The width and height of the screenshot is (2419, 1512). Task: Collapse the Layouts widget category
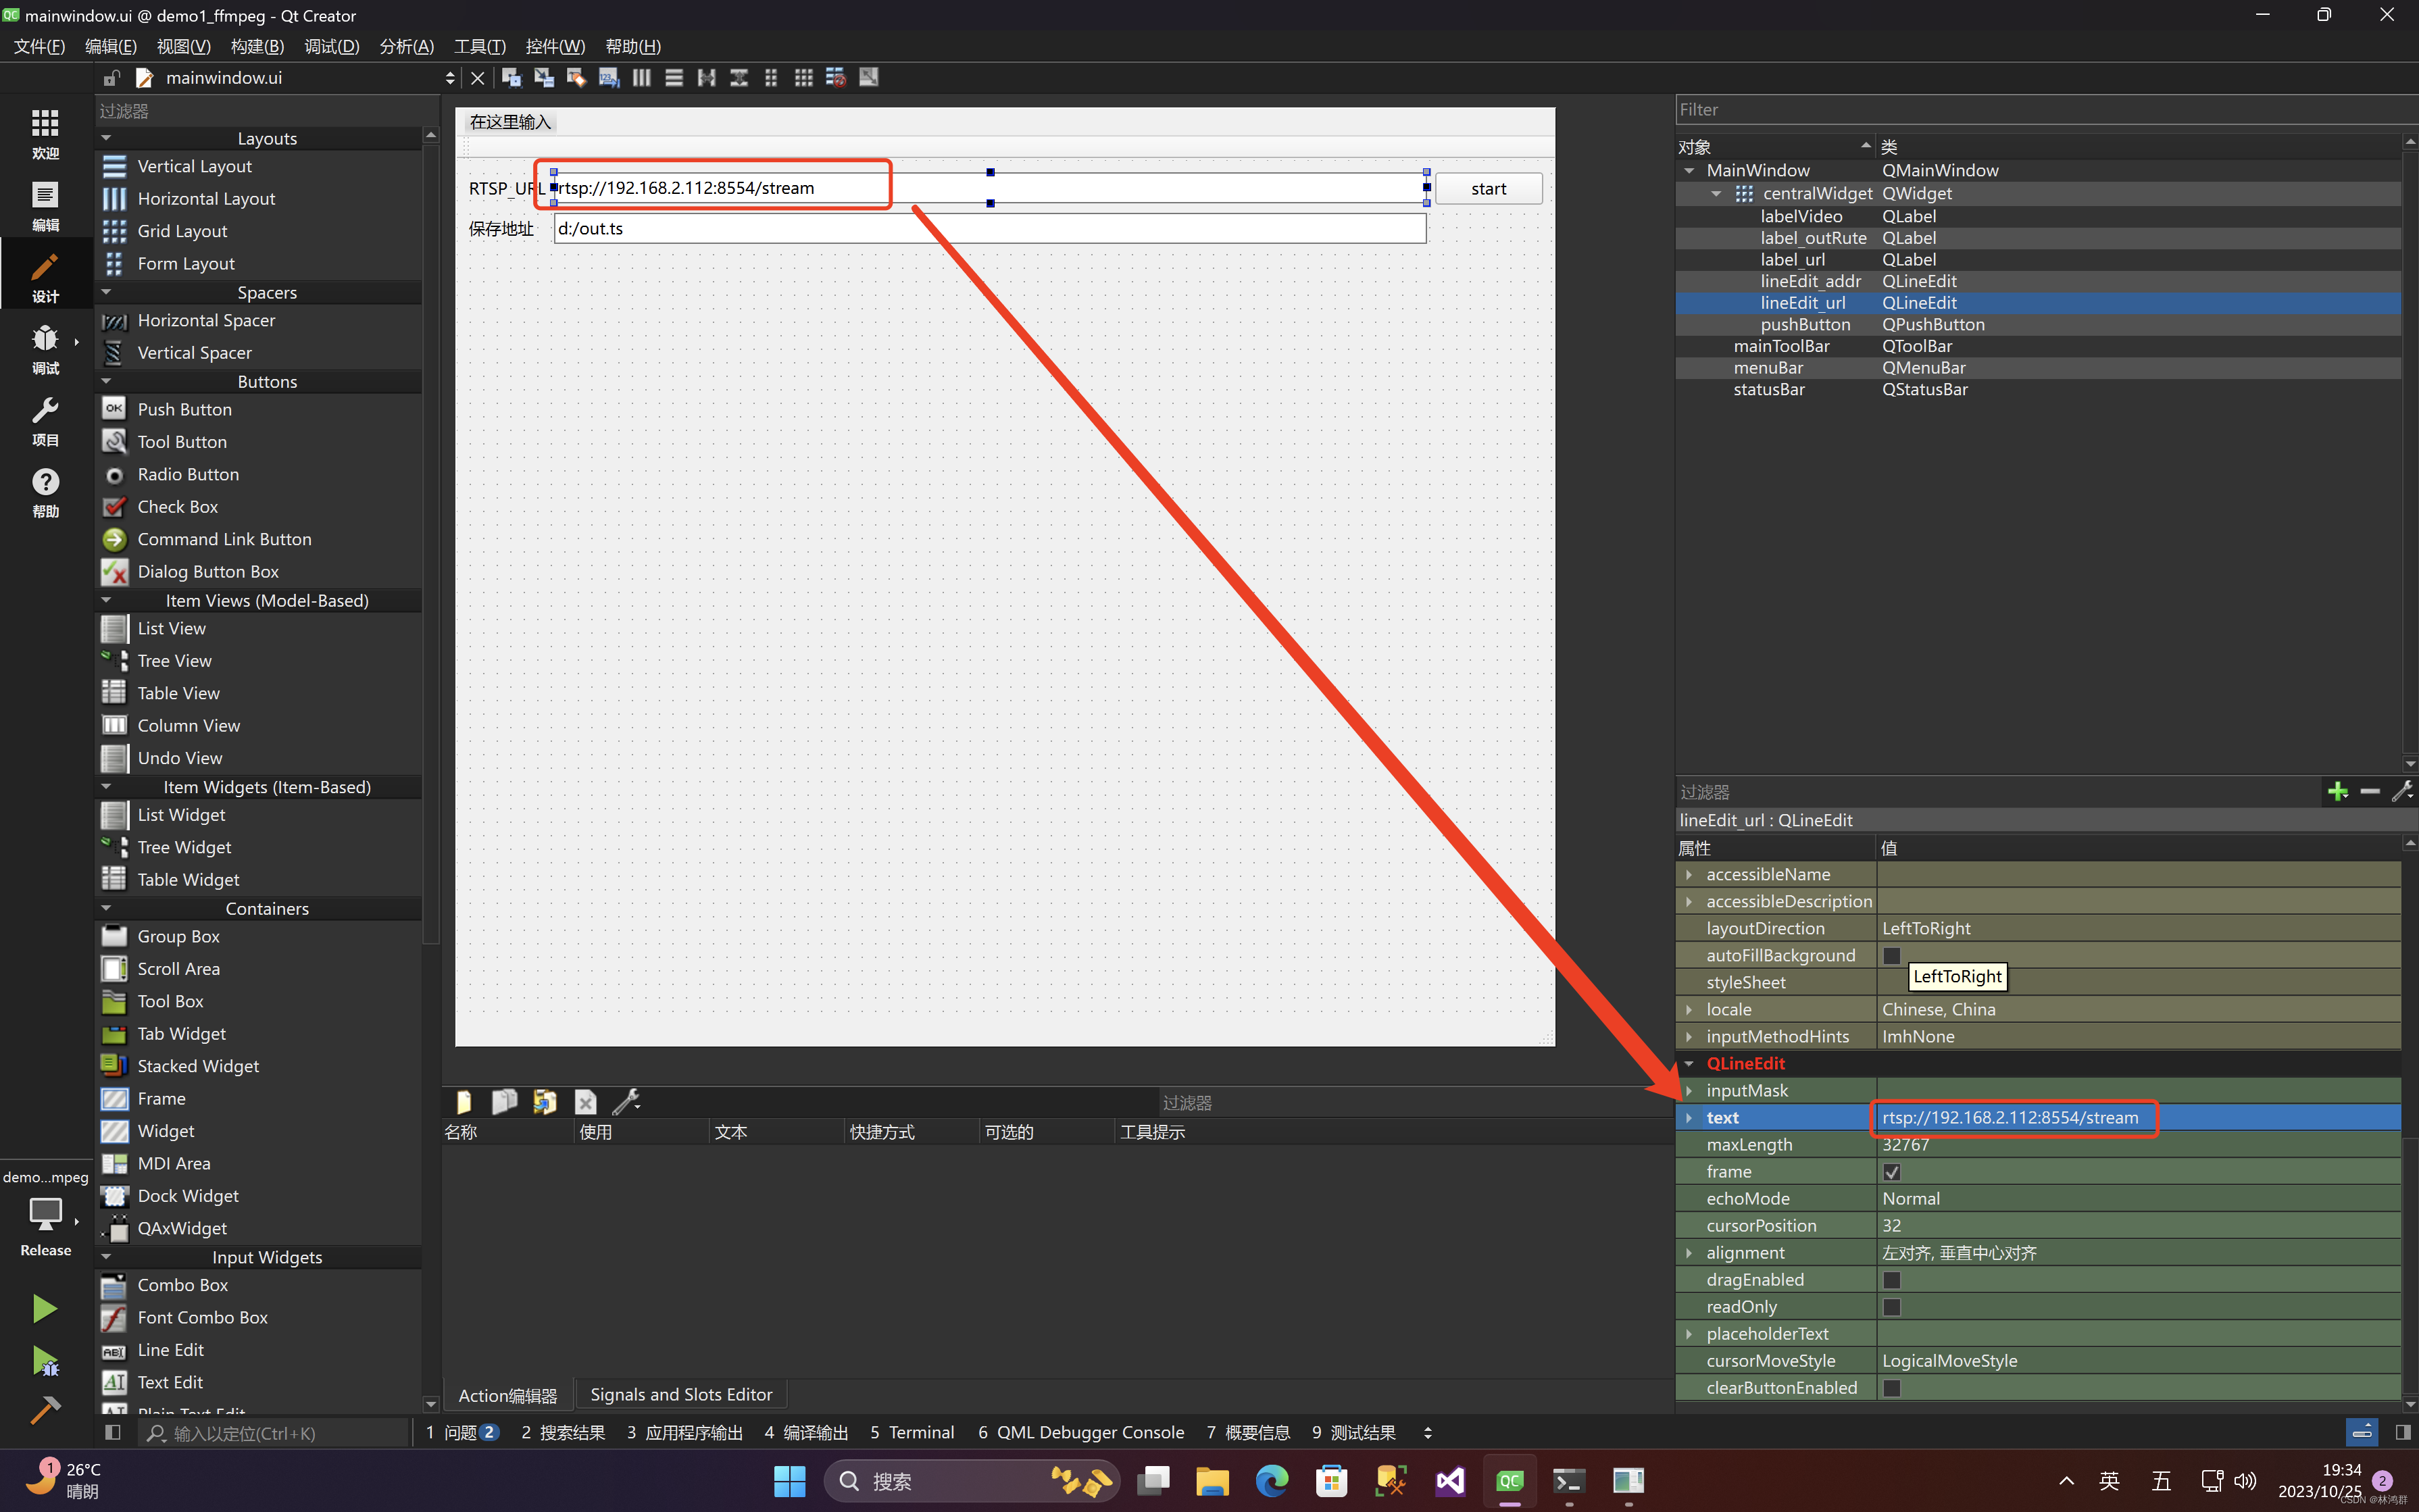point(107,138)
